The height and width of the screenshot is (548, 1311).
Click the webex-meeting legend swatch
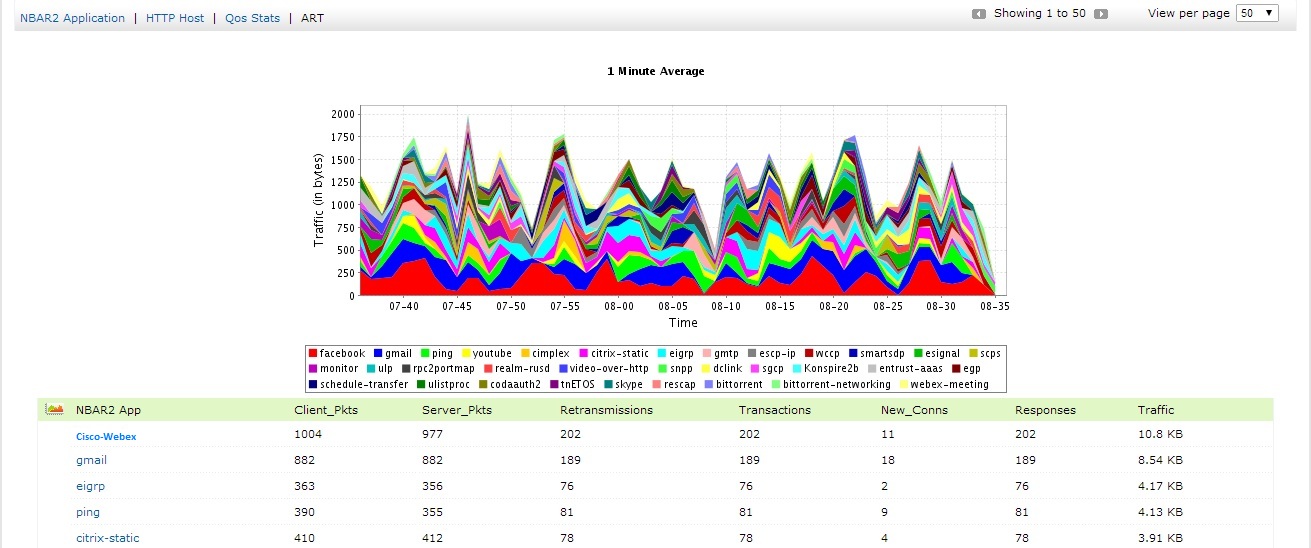(x=903, y=384)
